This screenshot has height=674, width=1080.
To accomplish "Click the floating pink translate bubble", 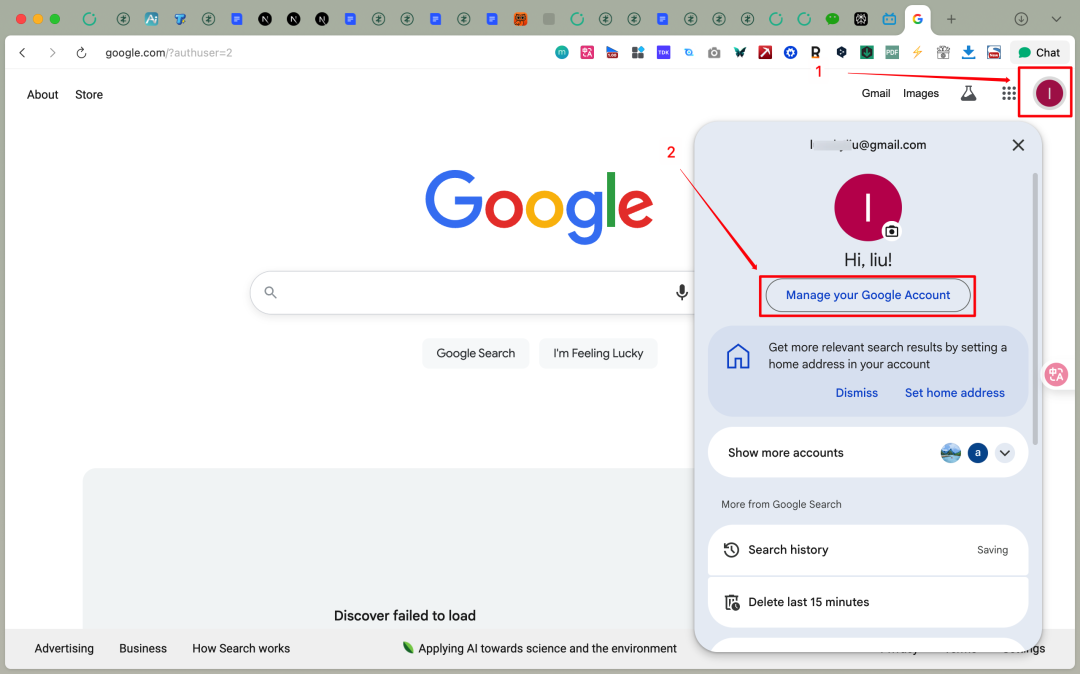I will [x=1056, y=375].
